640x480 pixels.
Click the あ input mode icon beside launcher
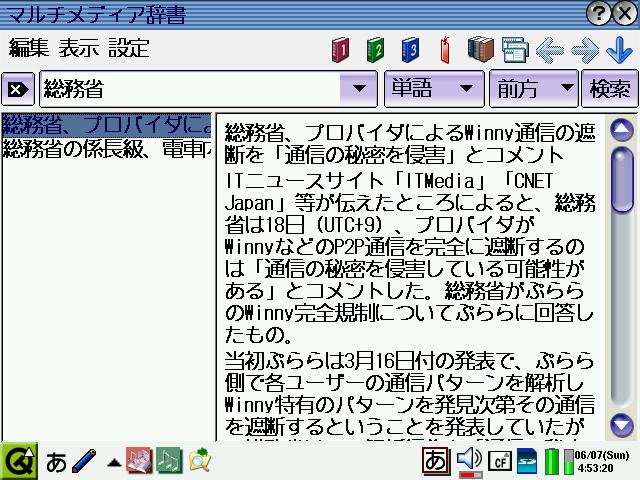click(x=56, y=462)
